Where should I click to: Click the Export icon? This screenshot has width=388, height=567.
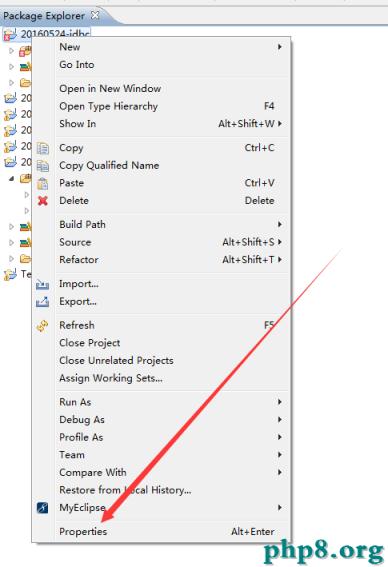coord(42,302)
